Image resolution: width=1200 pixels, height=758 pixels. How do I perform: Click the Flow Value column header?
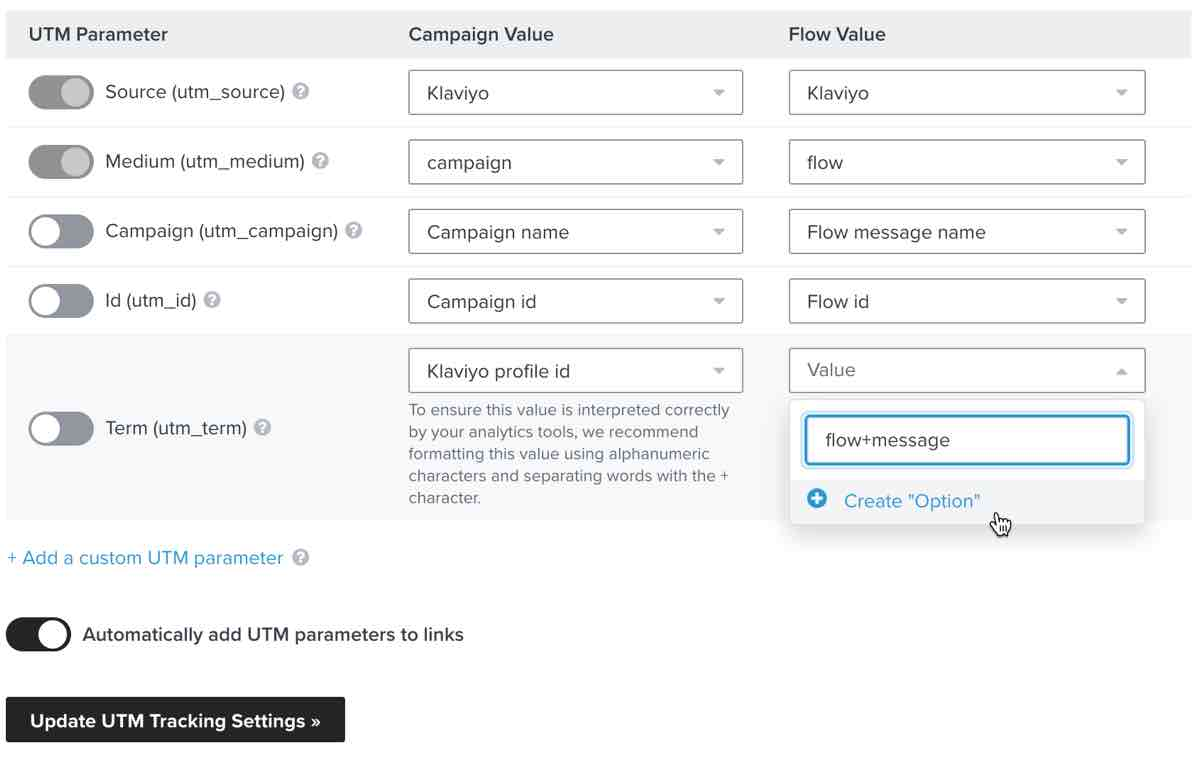coord(837,34)
